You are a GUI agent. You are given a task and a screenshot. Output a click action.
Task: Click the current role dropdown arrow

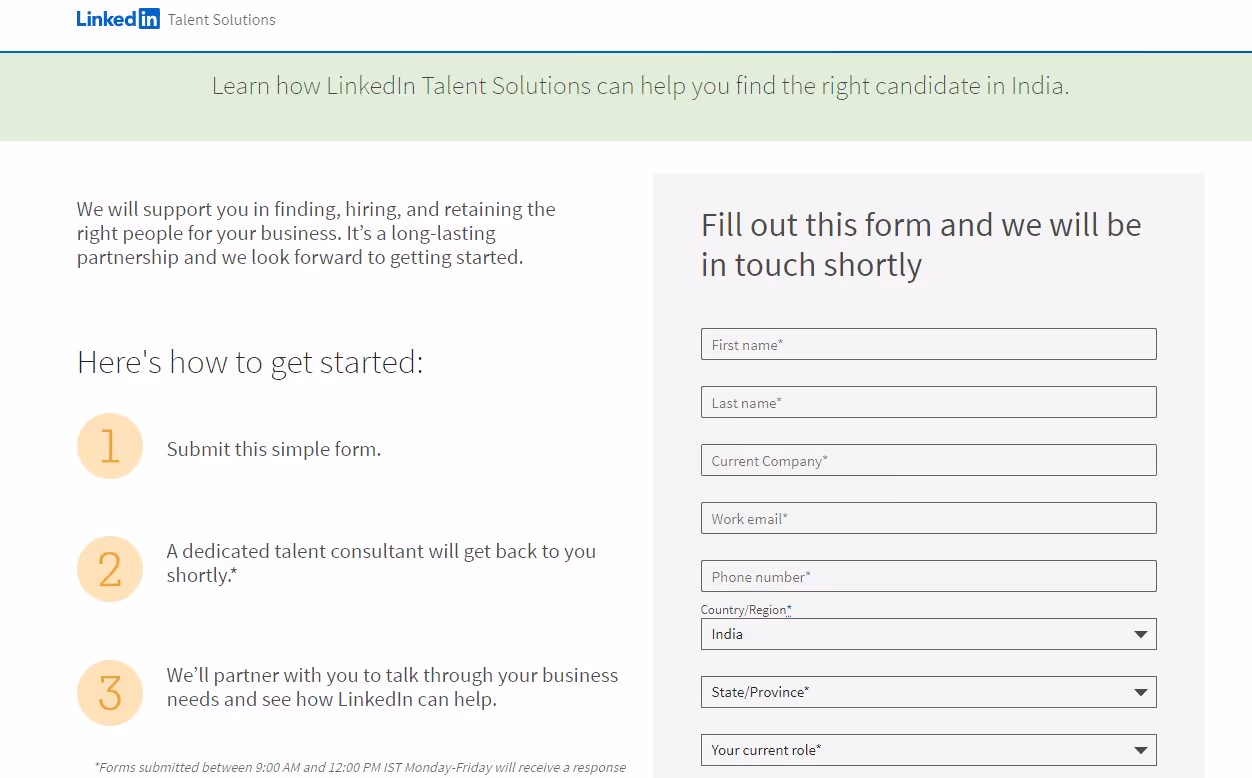[x=1140, y=749]
